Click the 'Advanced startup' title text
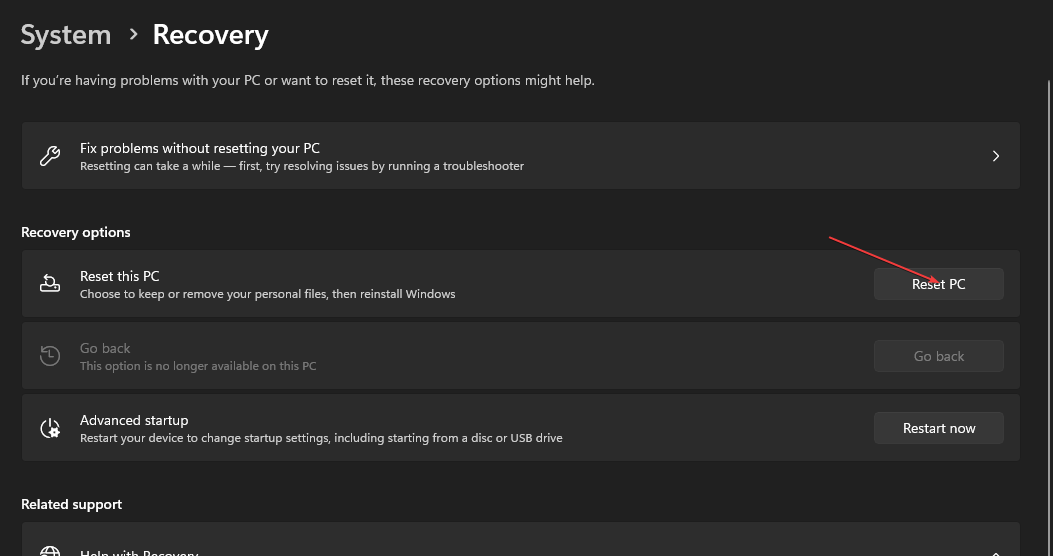 134,420
